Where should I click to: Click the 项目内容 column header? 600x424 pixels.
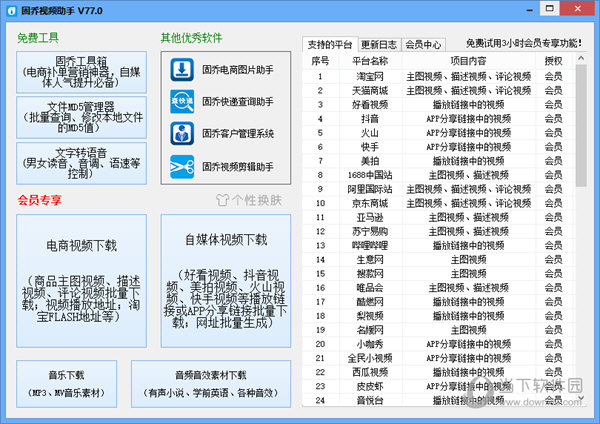pos(468,61)
